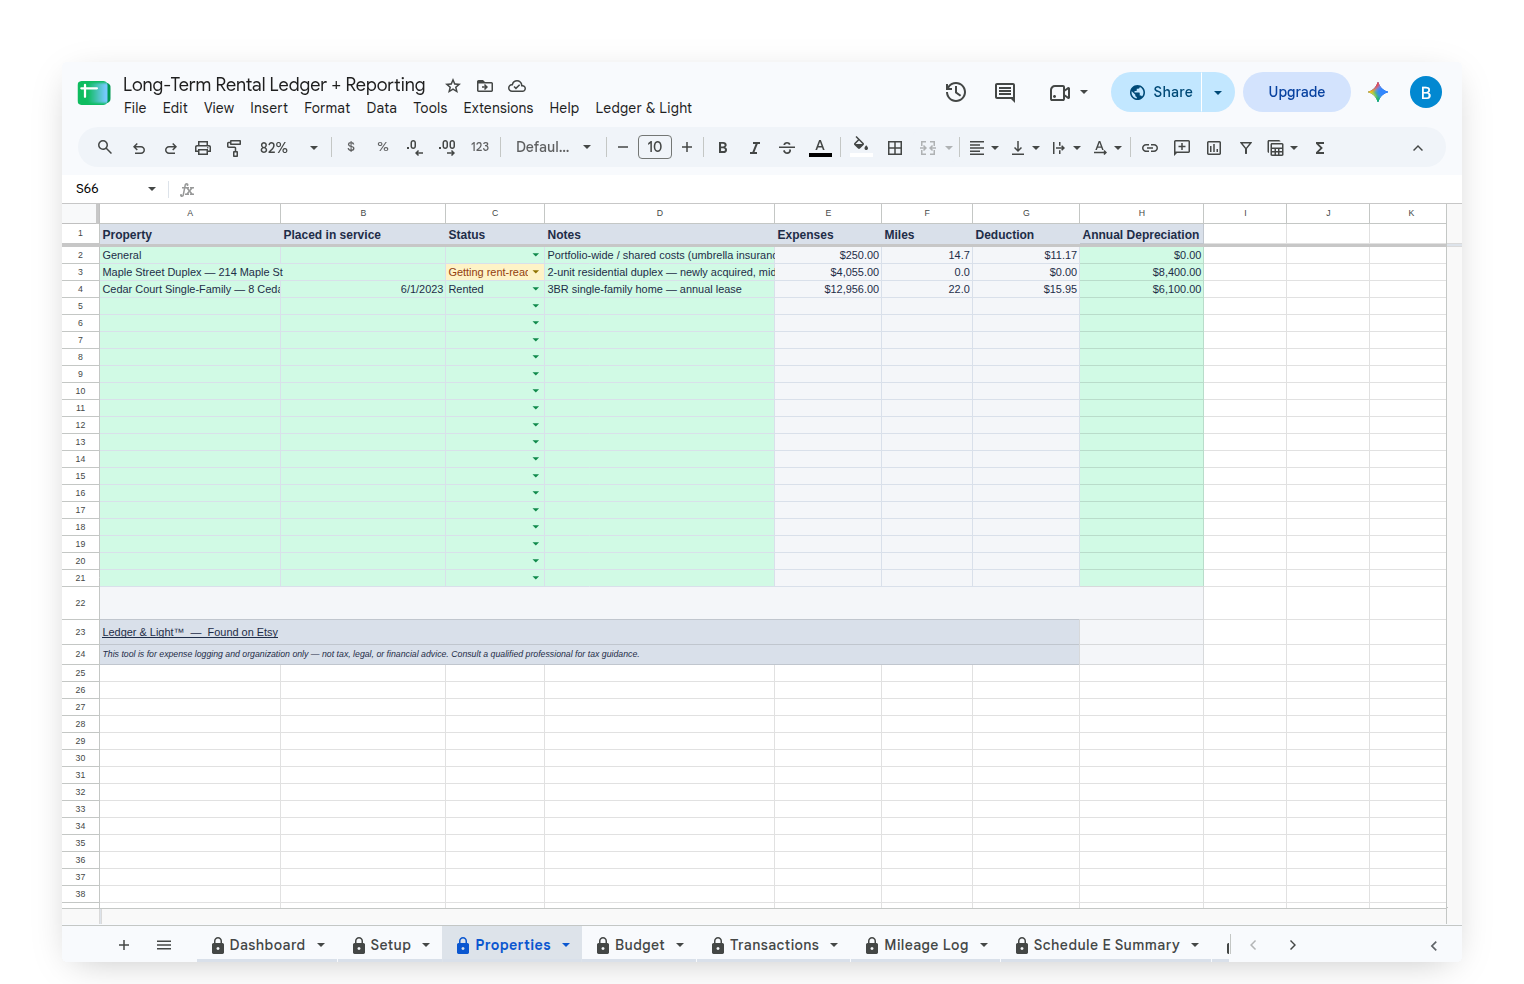
Task: Click the Share button
Action: (1157, 92)
